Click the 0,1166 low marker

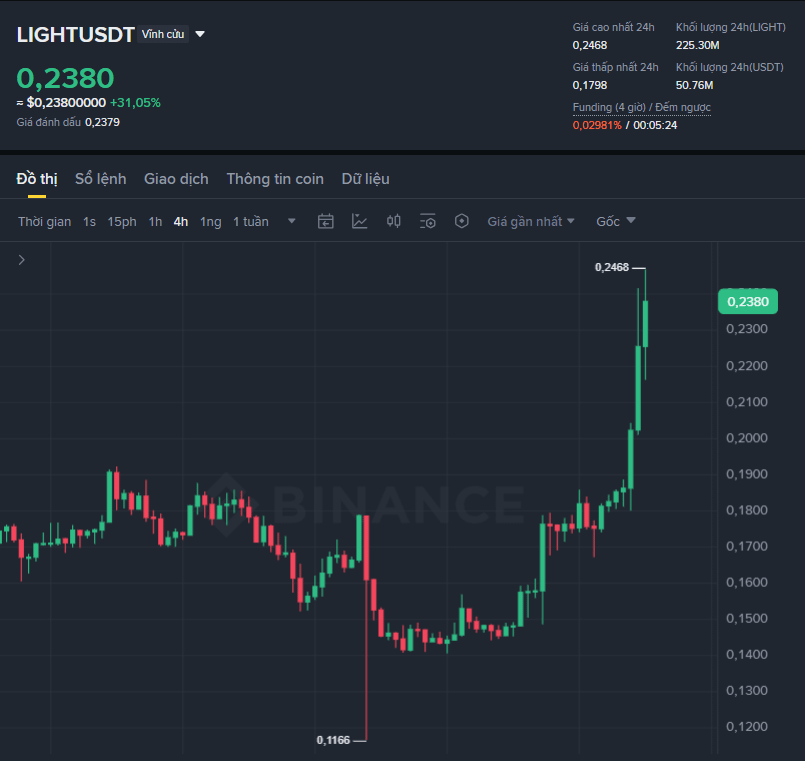click(333, 740)
